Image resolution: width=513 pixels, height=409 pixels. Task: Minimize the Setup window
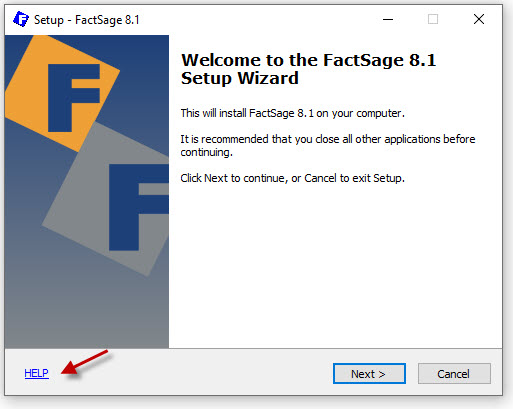pyautogui.click(x=388, y=19)
